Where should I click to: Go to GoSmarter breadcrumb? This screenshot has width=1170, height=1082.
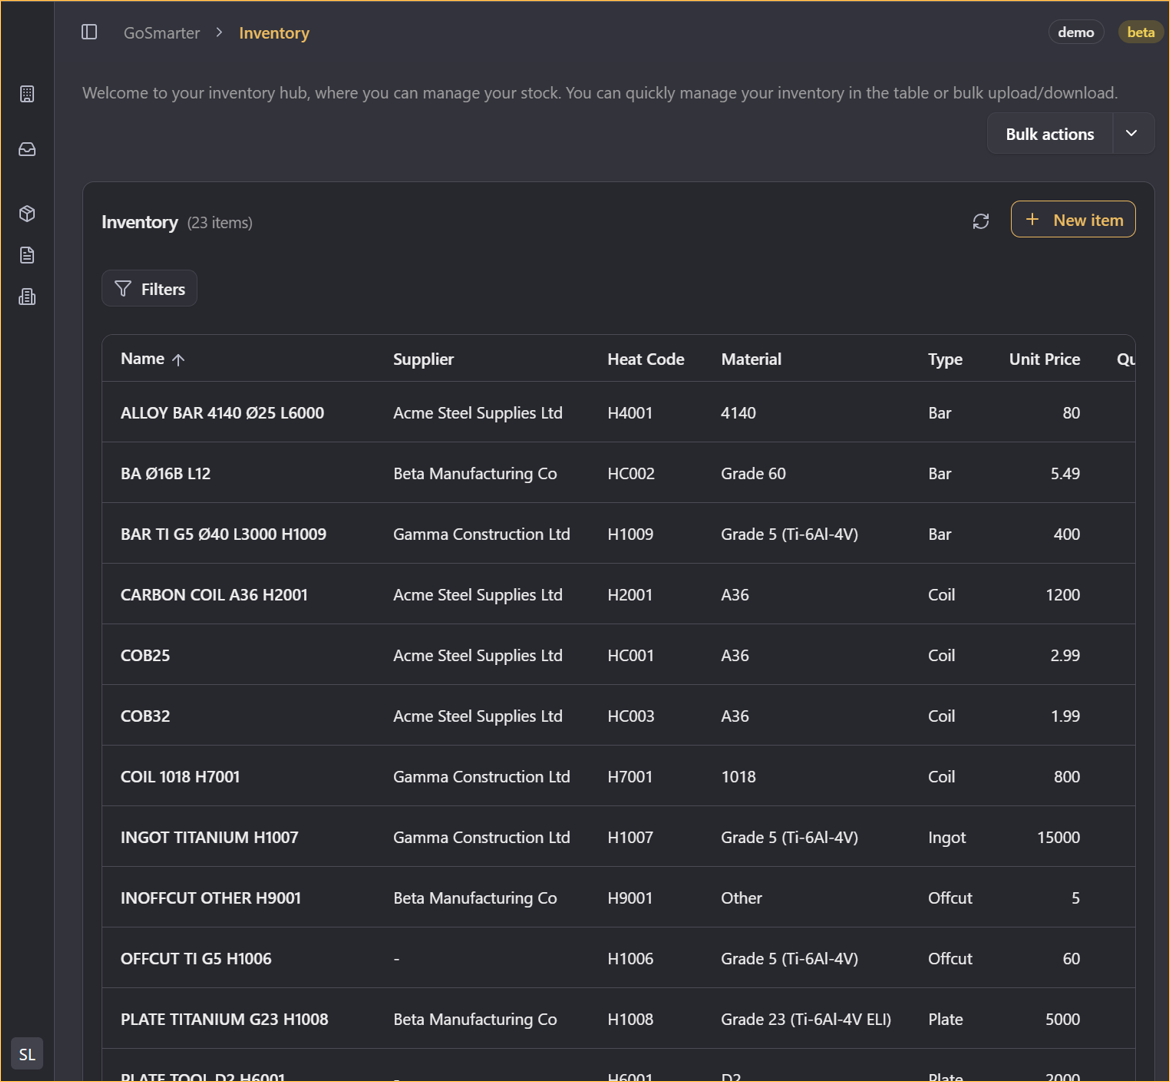pyautogui.click(x=162, y=33)
